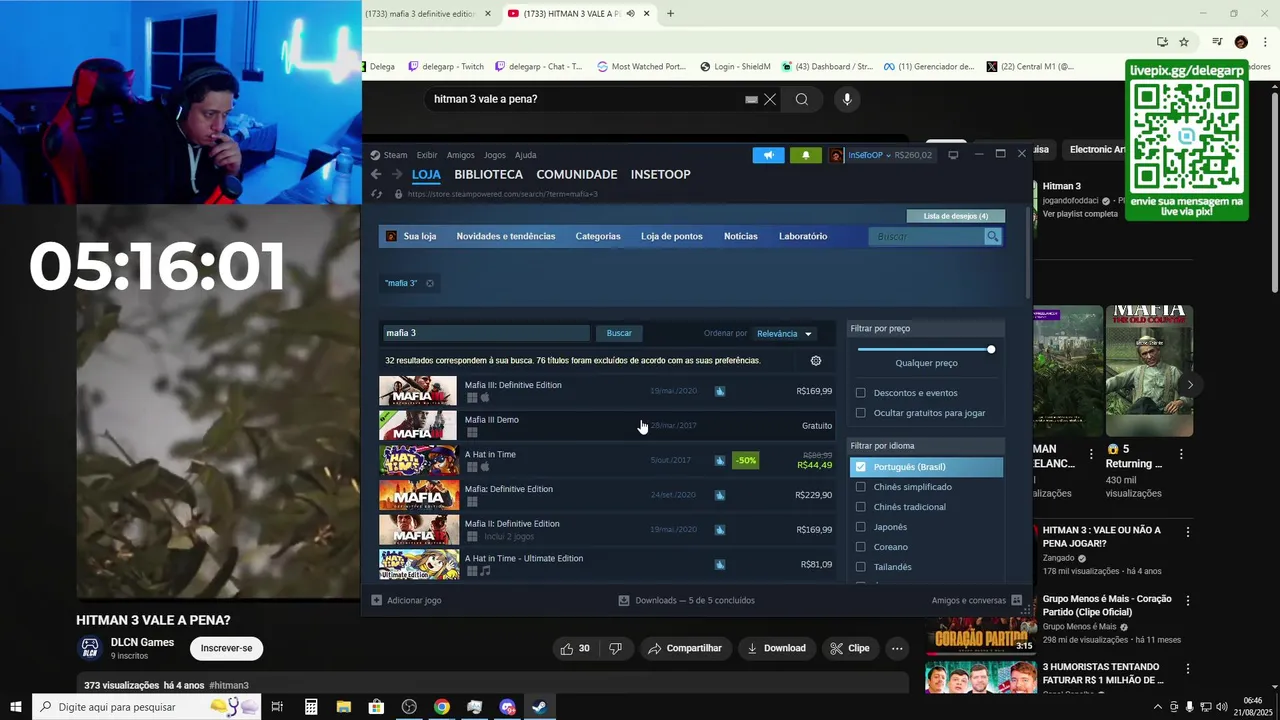Collapse Filtrar por idioma section
Image resolution: width=1280 pixels, height=720 pixels.
926,446
